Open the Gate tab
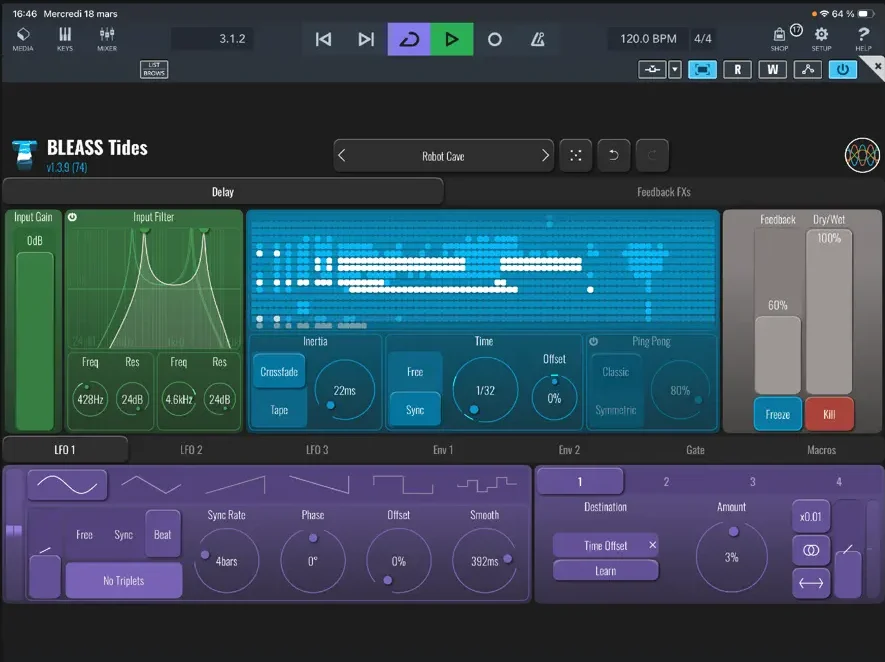The height and width of the screenshot is (662, 885). tap(695, 450)
